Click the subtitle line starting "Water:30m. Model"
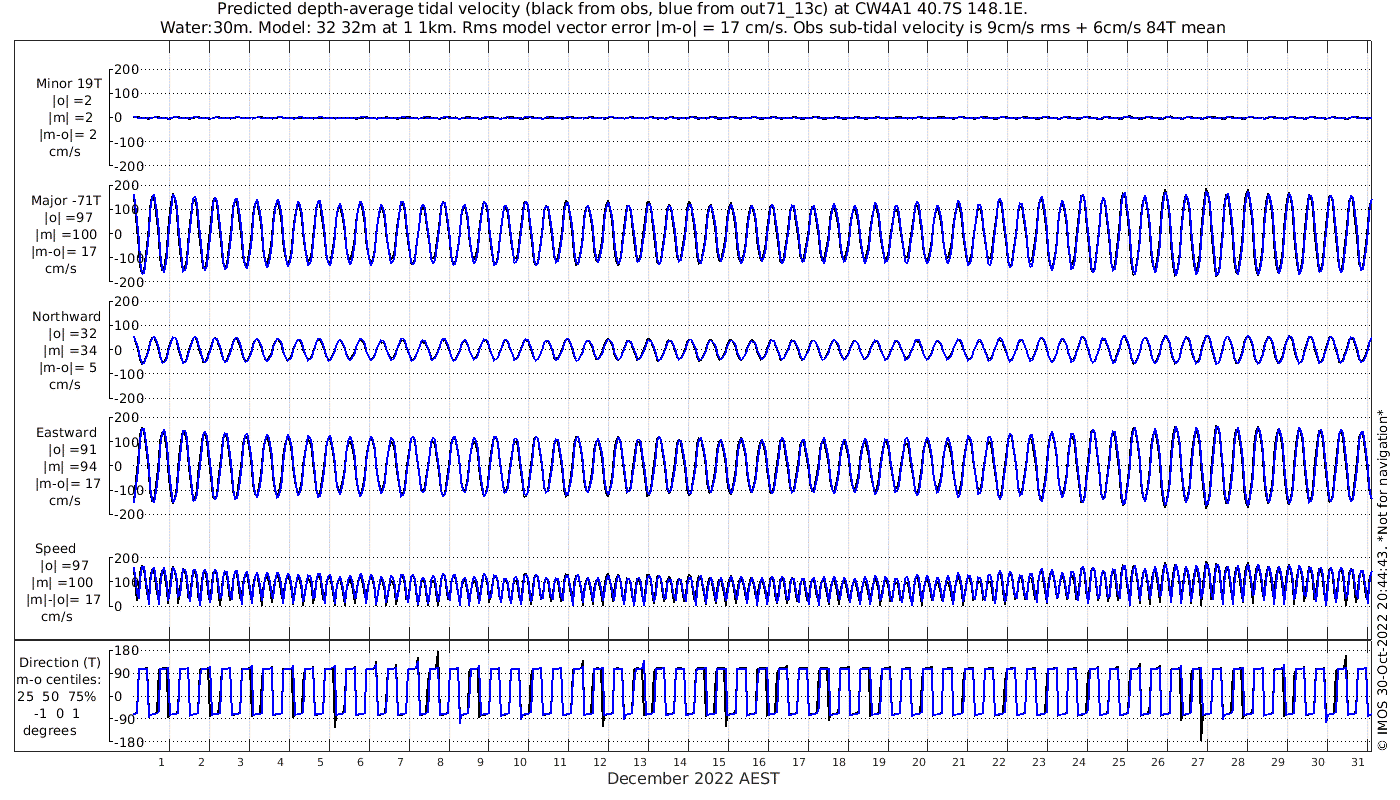This screenshot has height=800, width=1400. [x=693, y=27]
